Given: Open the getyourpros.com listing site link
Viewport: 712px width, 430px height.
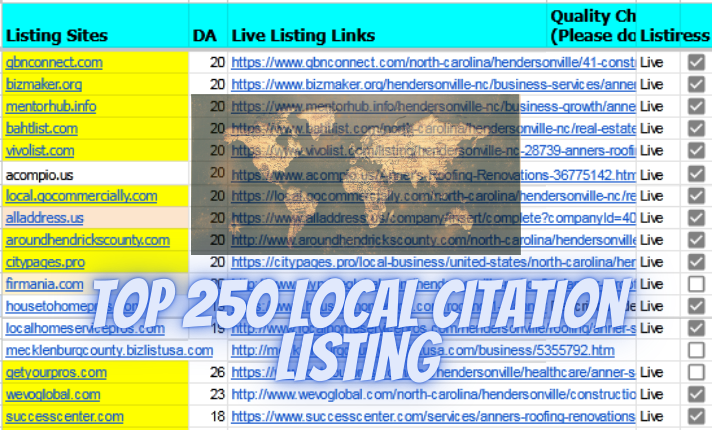Looking at the screenshot, I should 56,372.
